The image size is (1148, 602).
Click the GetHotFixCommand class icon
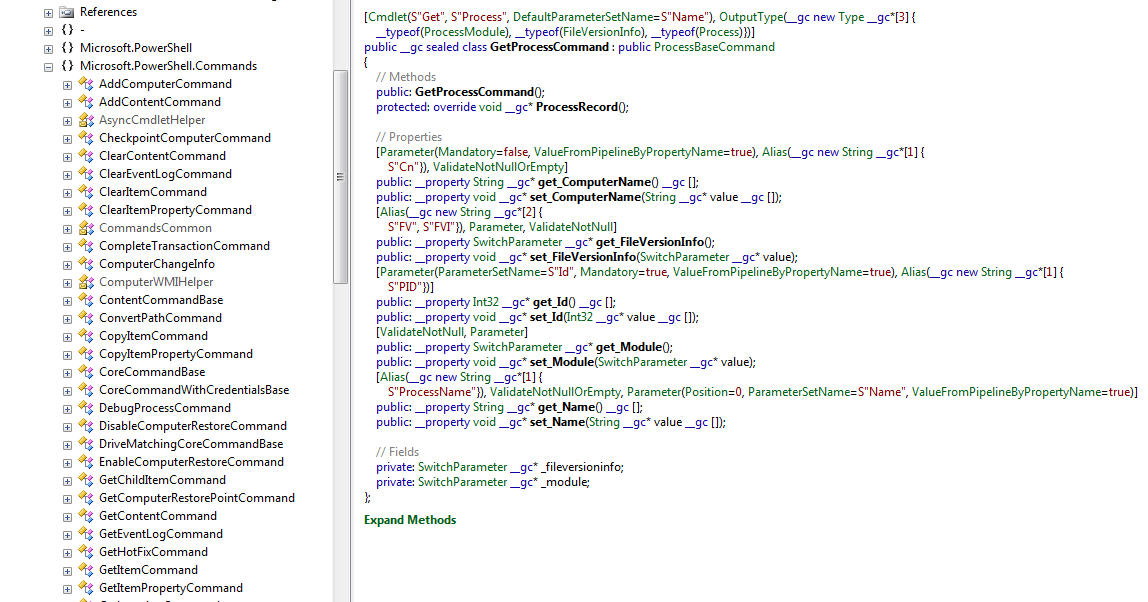pos(86,551)
